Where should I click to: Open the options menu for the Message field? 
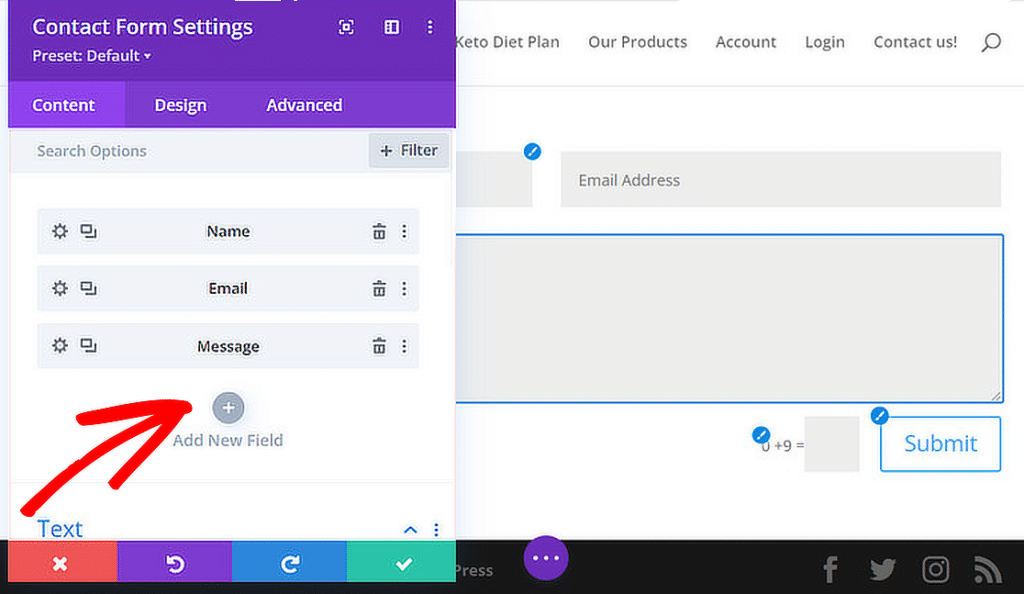pos(404,345)
